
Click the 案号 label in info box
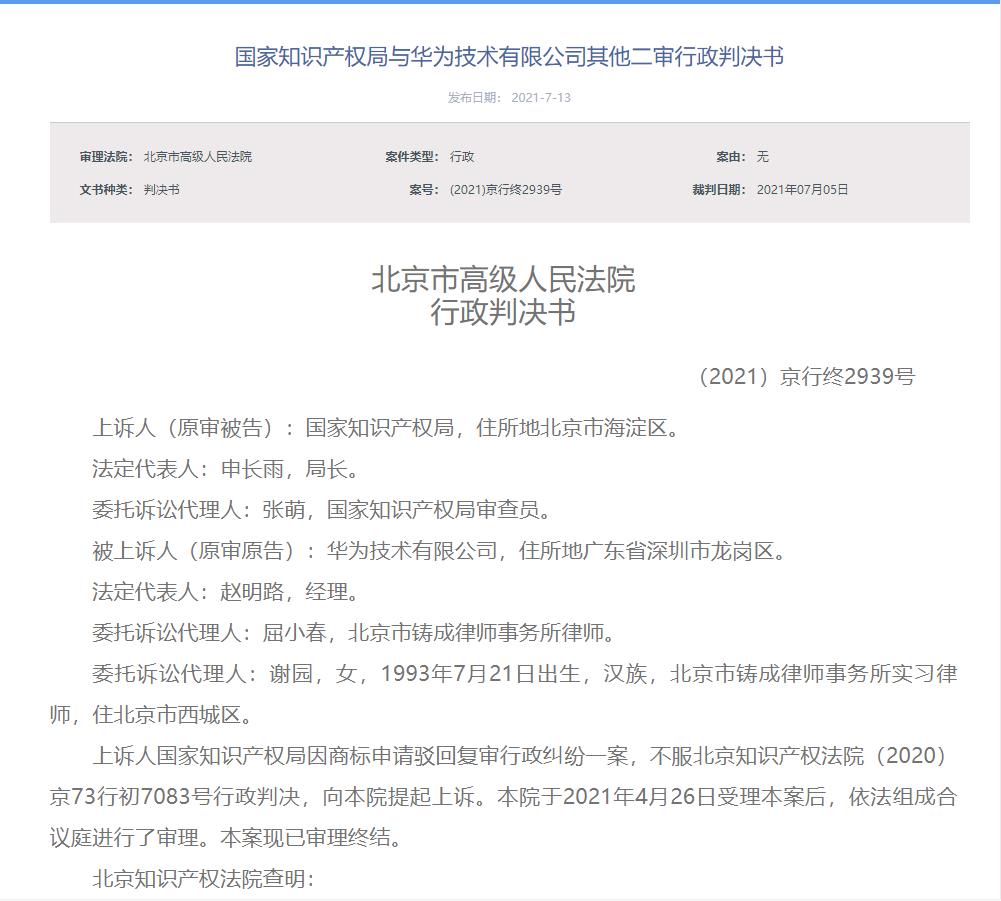424,190
